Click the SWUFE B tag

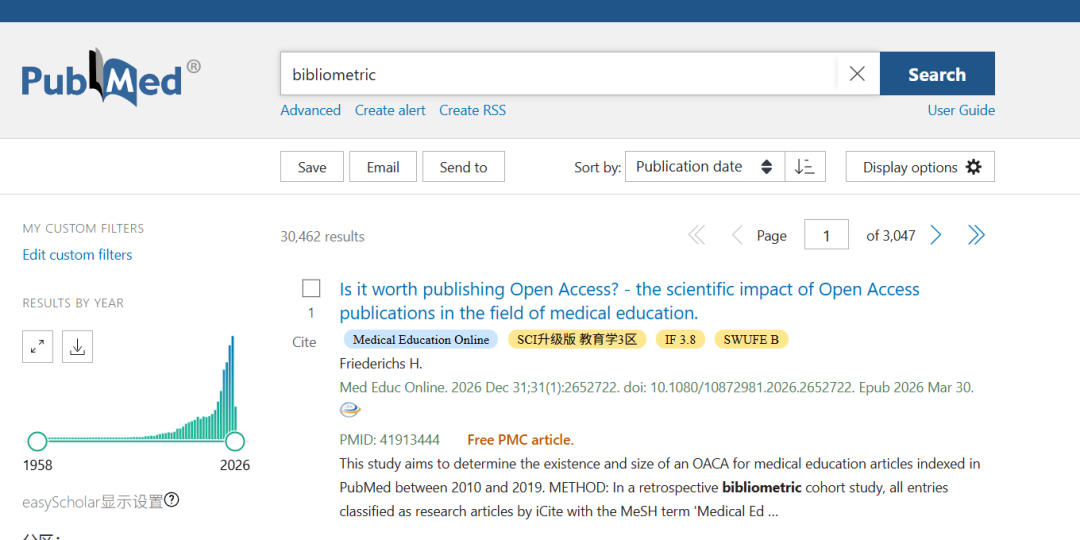(751, 339)
